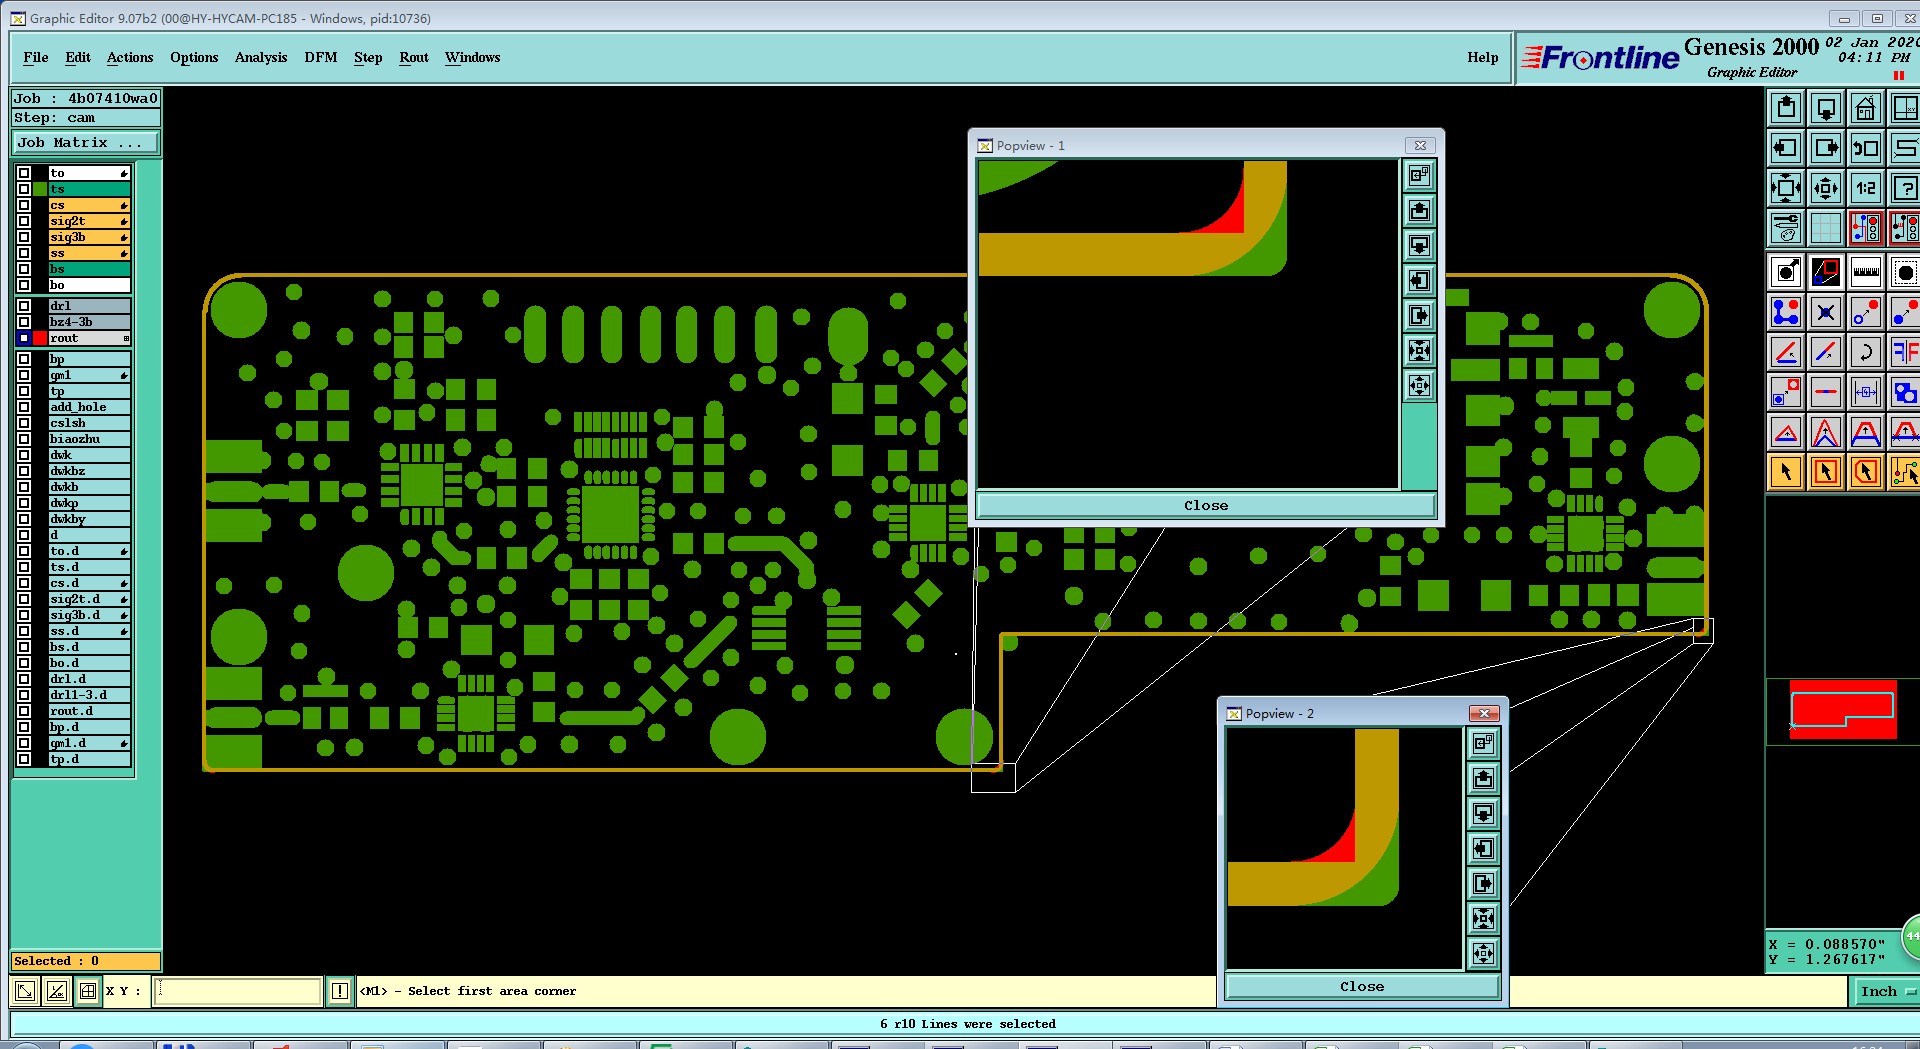Image resolution: width=1920 pixels, height=1049 pixels.
Task: Click zoom out icon in Popview 2
Action: tap(1483, 954)
